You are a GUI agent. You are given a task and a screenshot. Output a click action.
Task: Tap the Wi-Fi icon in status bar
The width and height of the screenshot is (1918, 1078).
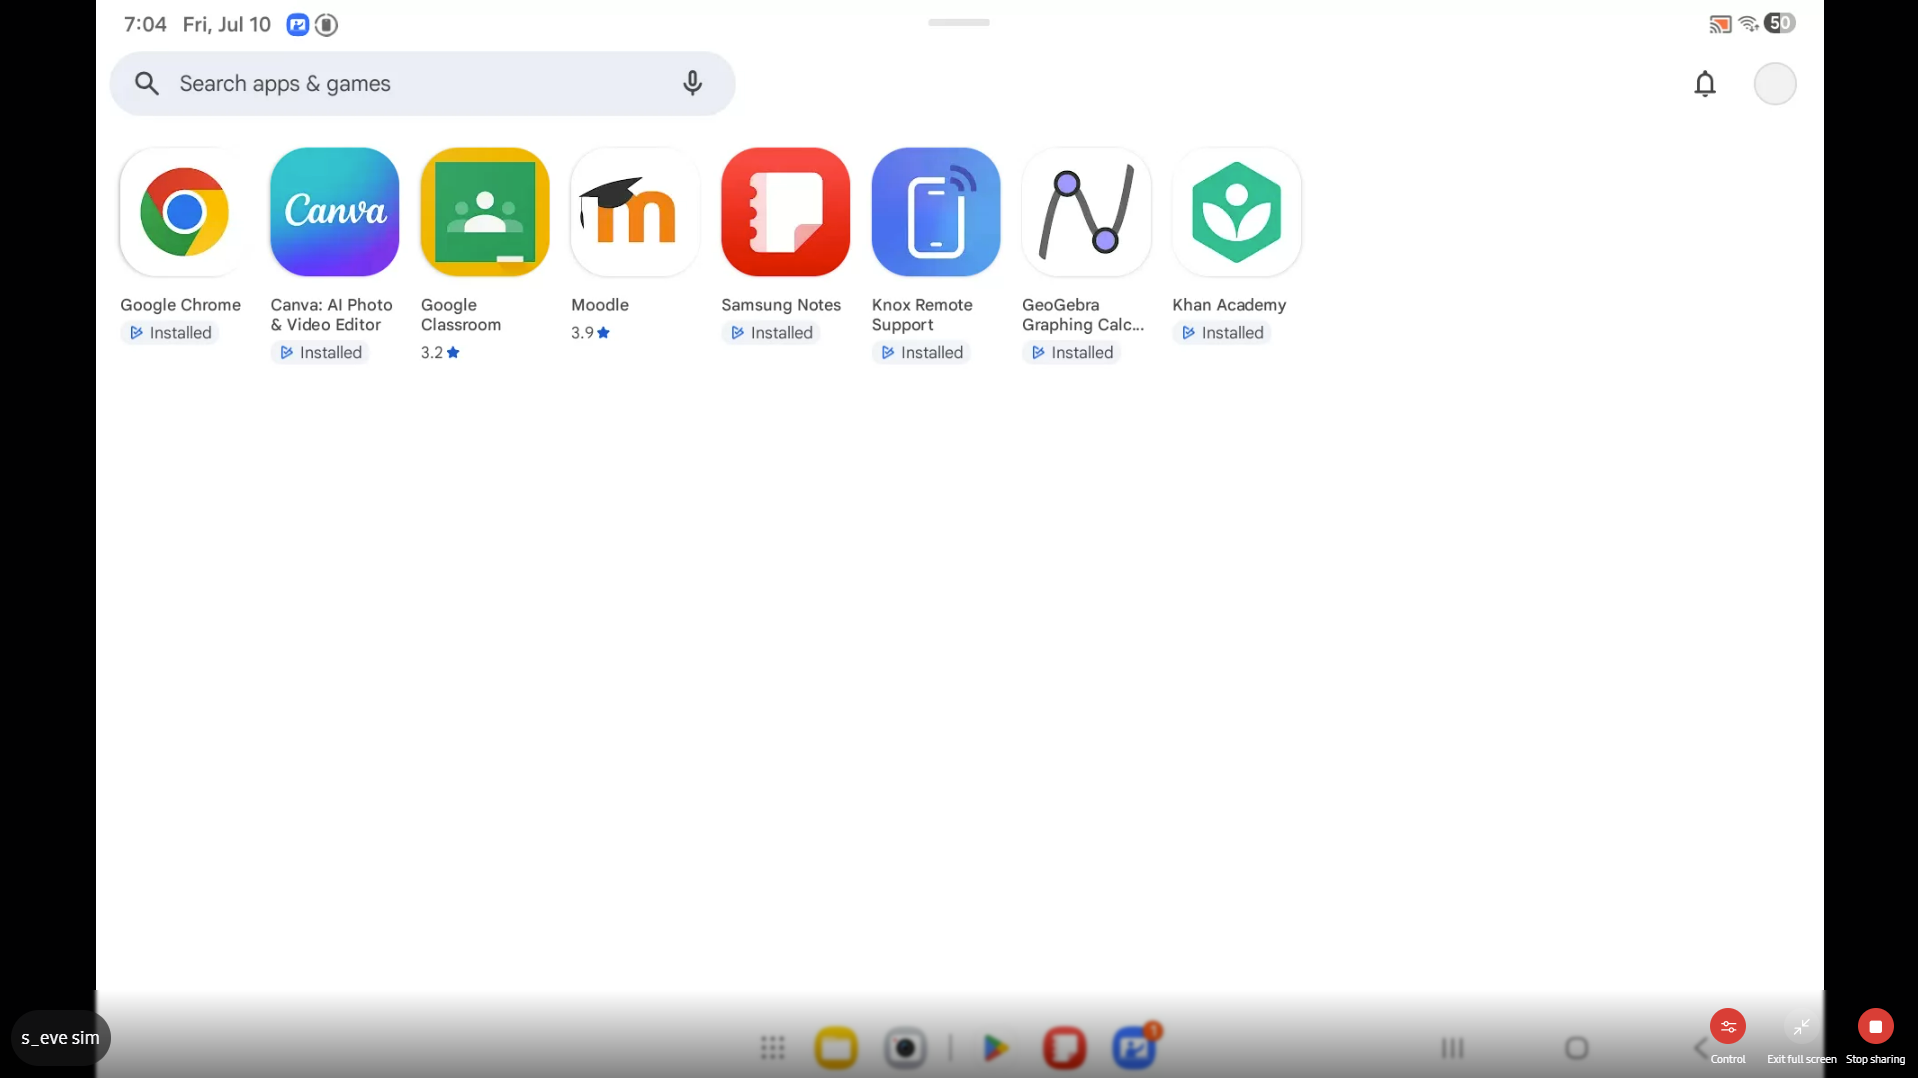(x=1748, y=24)
